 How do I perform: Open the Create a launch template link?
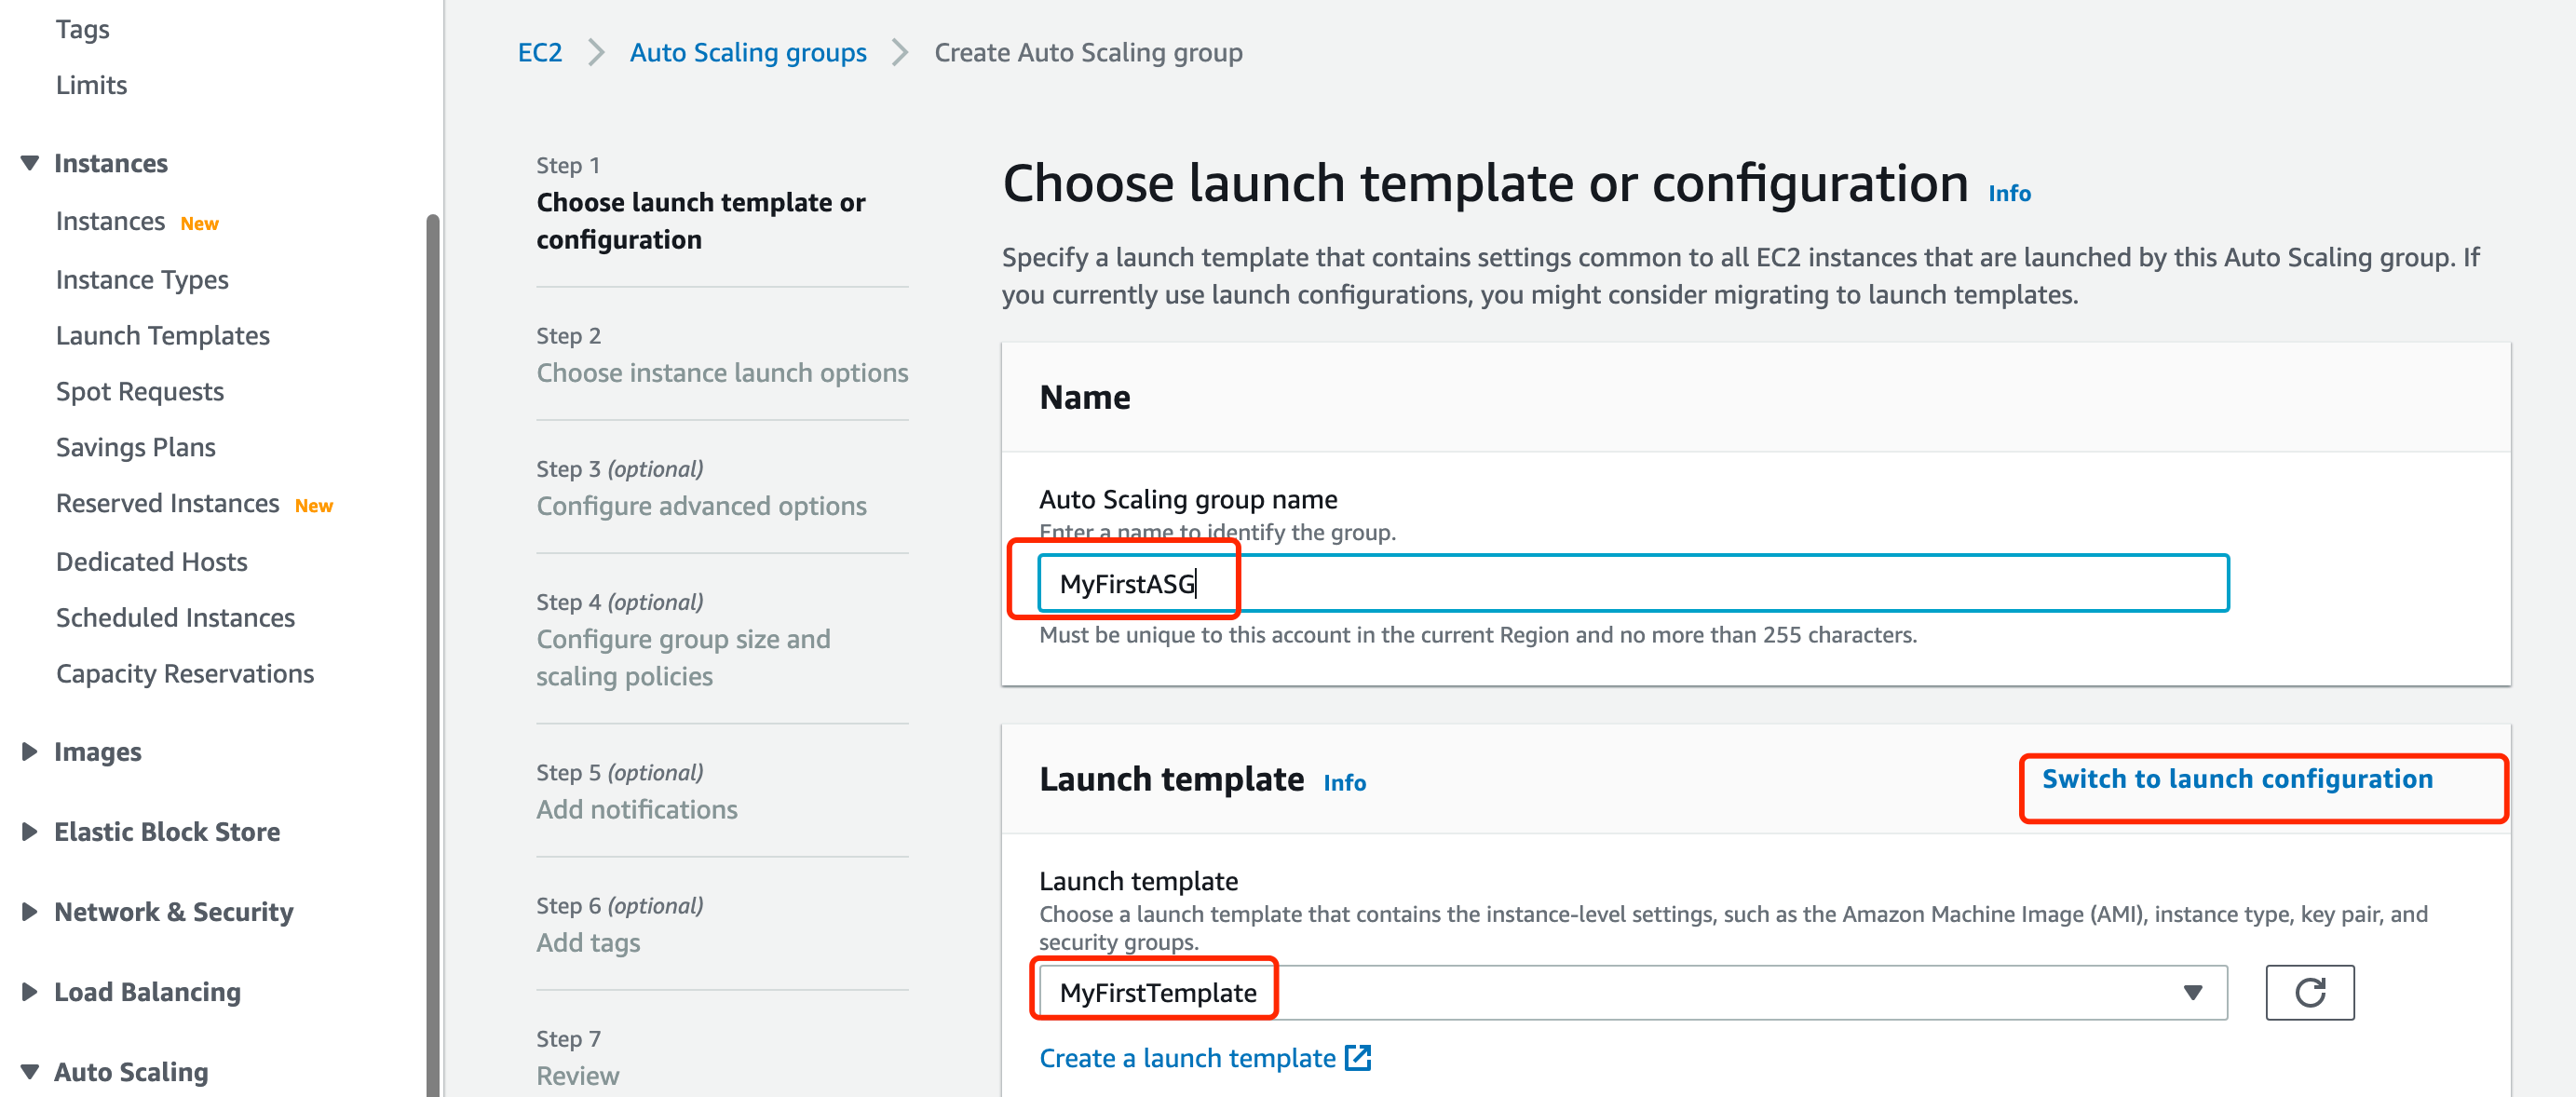point(1187,1058)
